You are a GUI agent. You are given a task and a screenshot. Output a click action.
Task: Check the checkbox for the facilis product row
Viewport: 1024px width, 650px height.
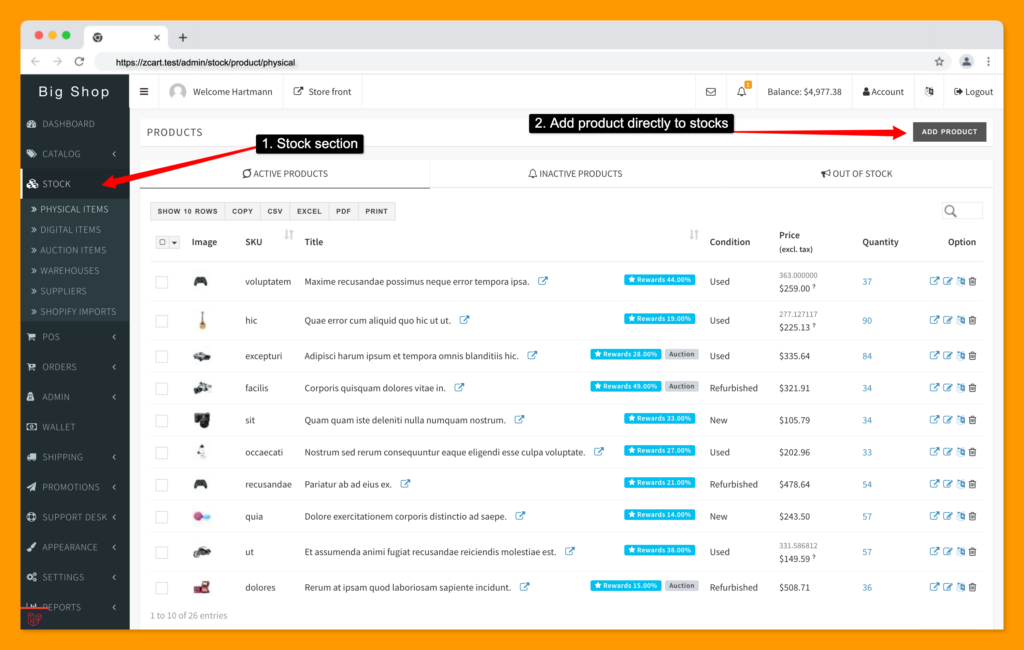pos(160,387)
